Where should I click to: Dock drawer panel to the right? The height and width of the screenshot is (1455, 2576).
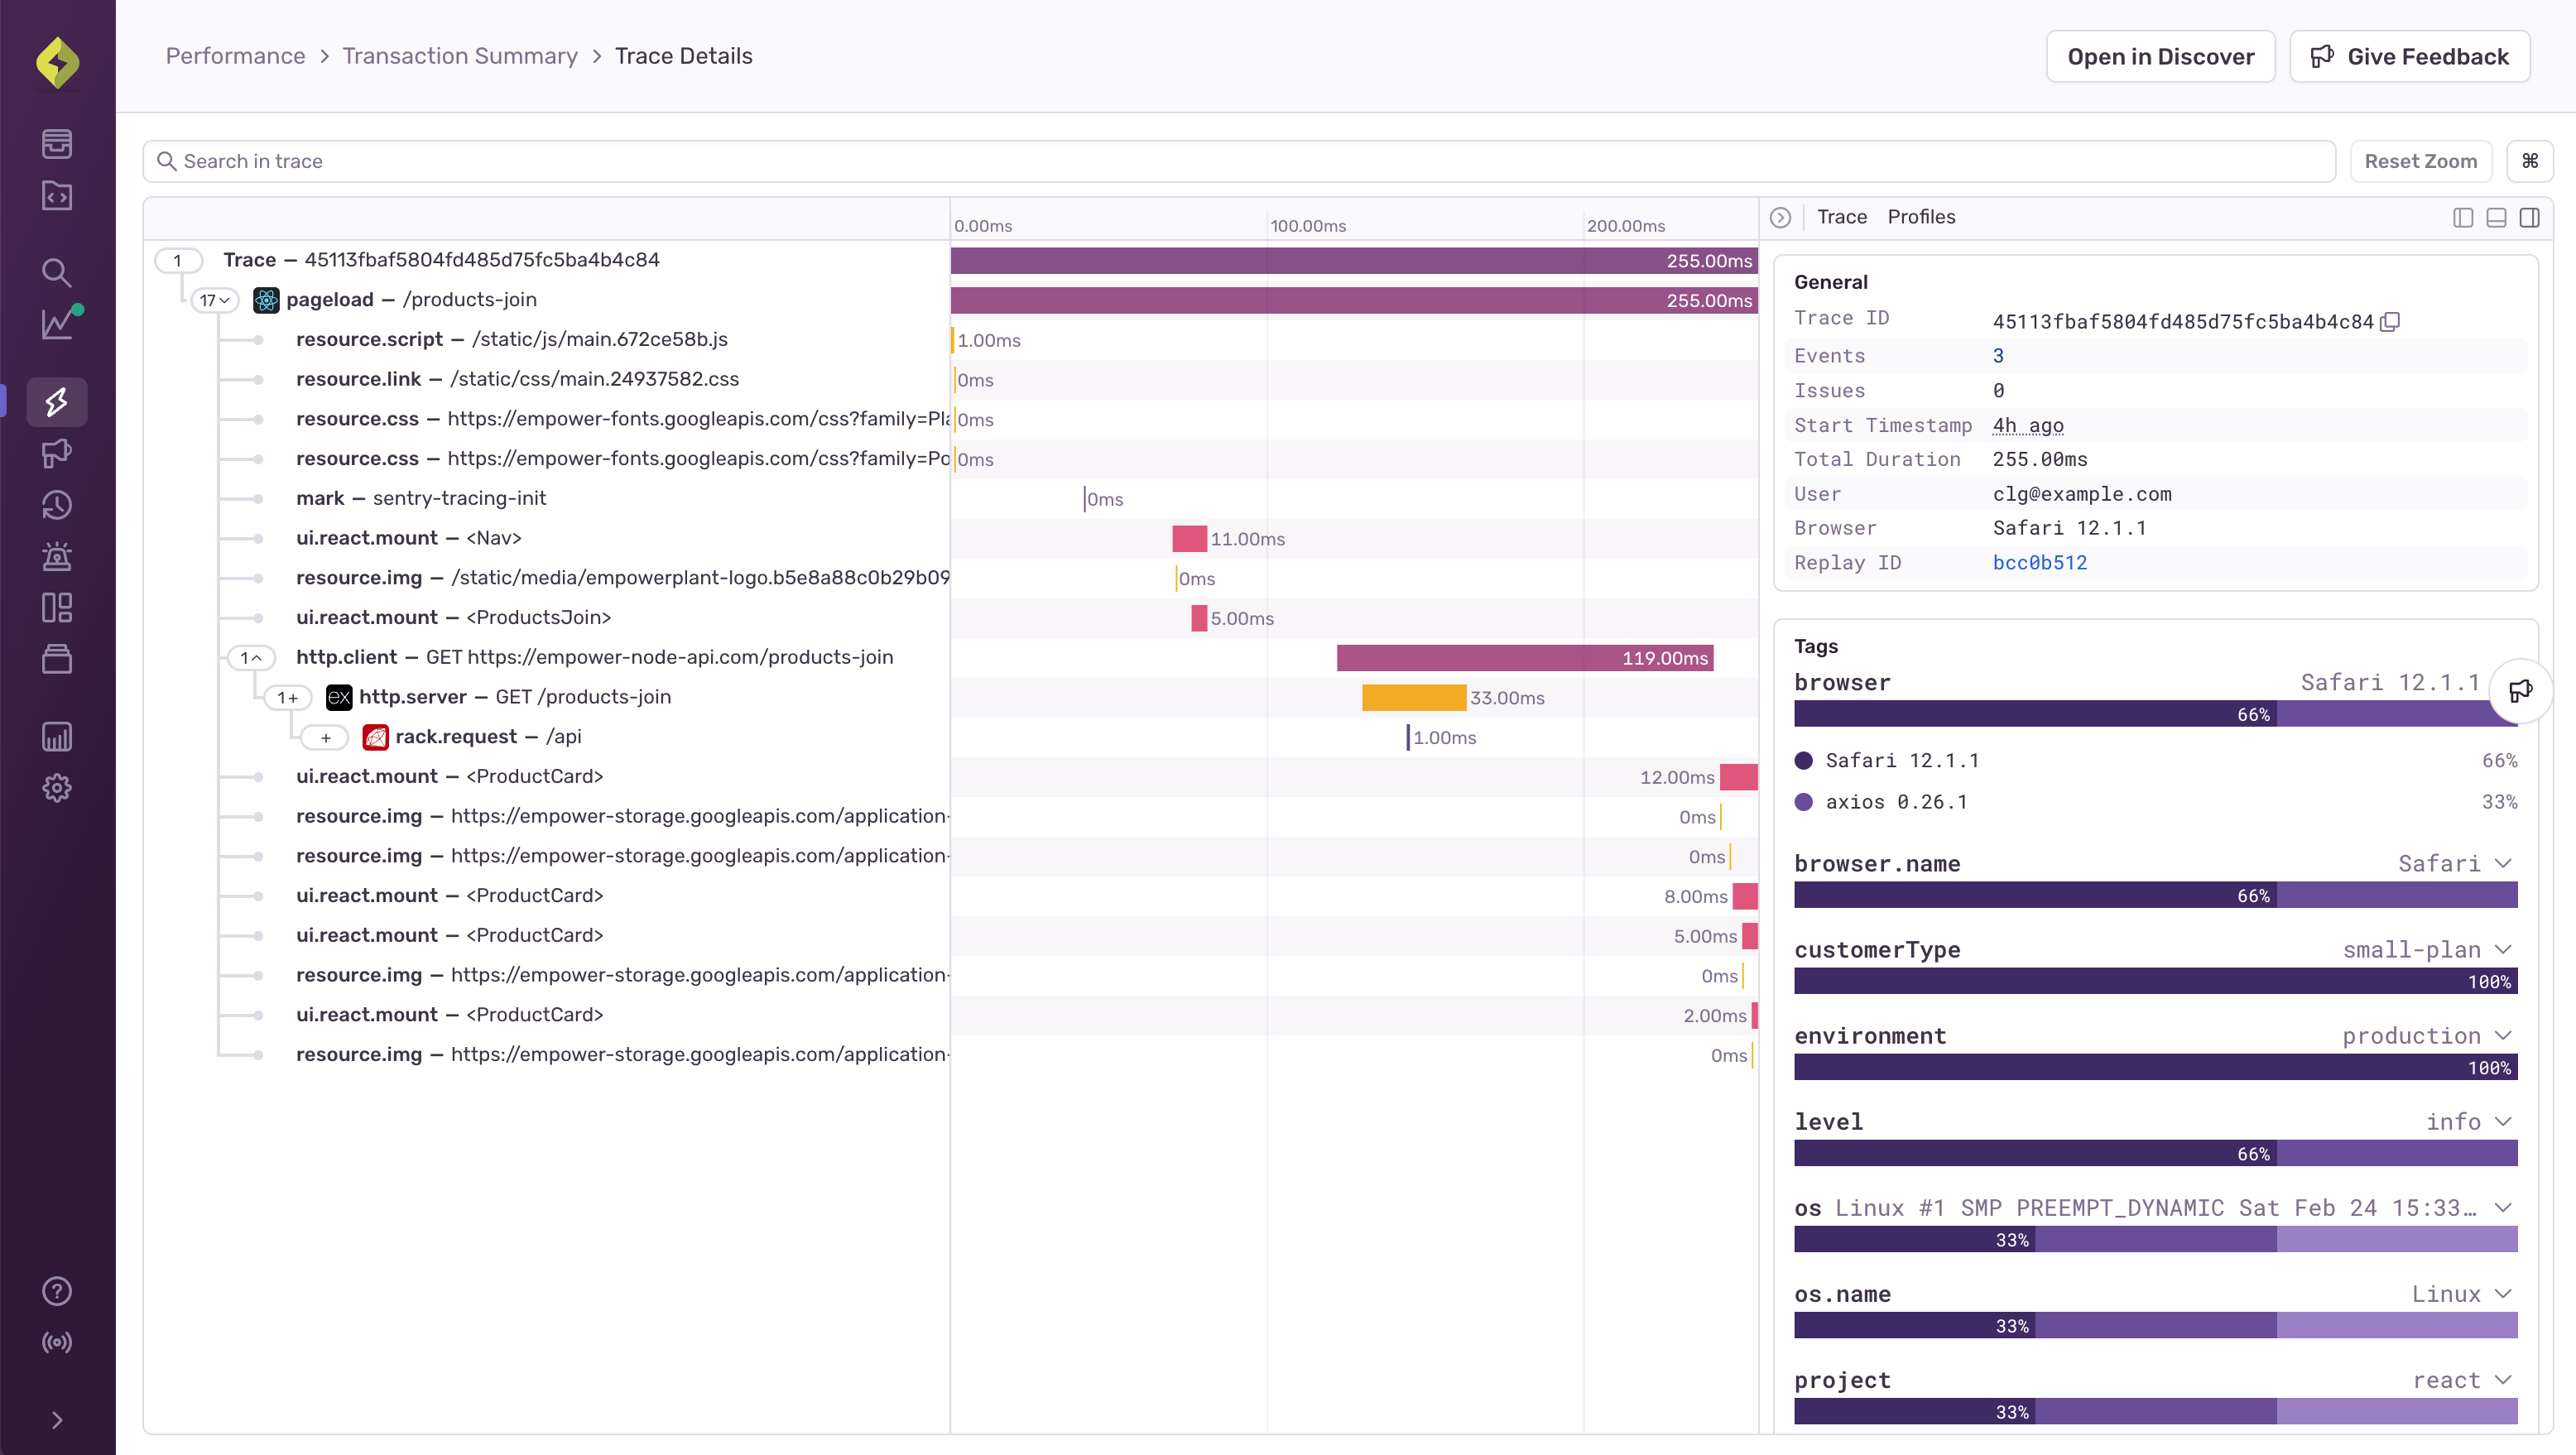[2530, 218]
